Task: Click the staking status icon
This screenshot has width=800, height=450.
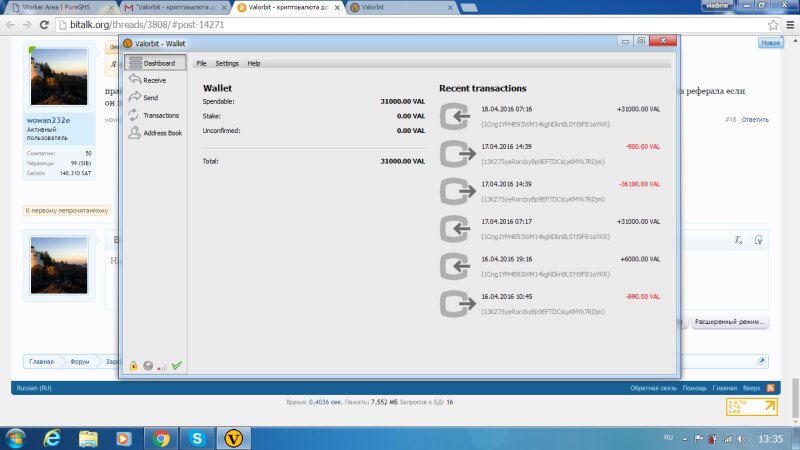Action: tap(148, 366)
